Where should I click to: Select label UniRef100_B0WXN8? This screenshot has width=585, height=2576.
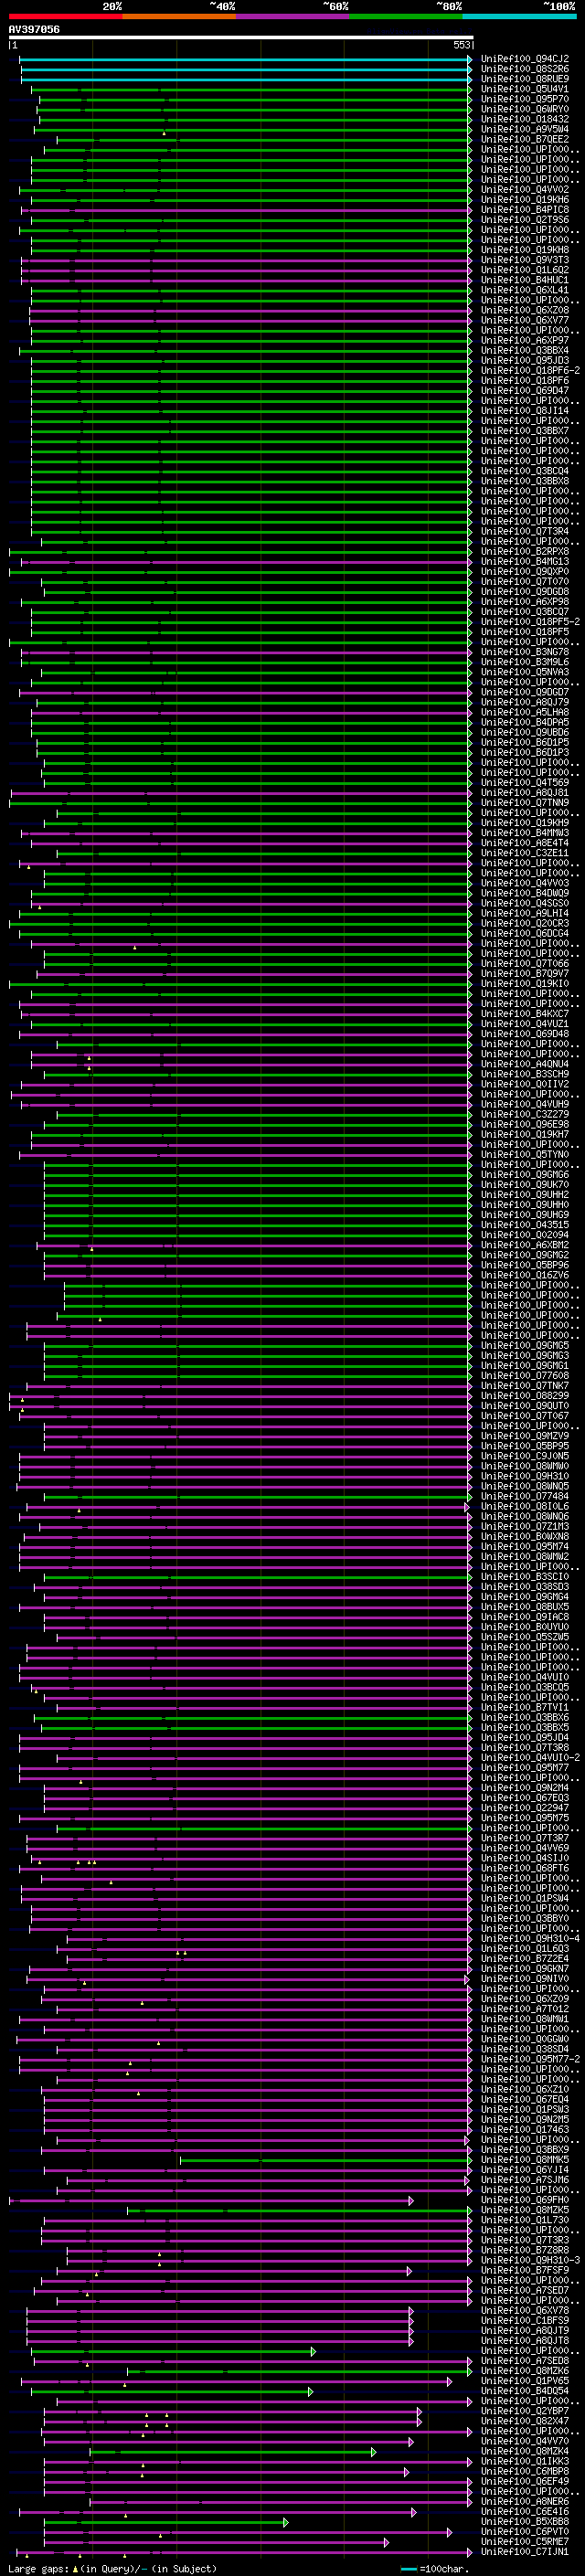coord(525,1536)
